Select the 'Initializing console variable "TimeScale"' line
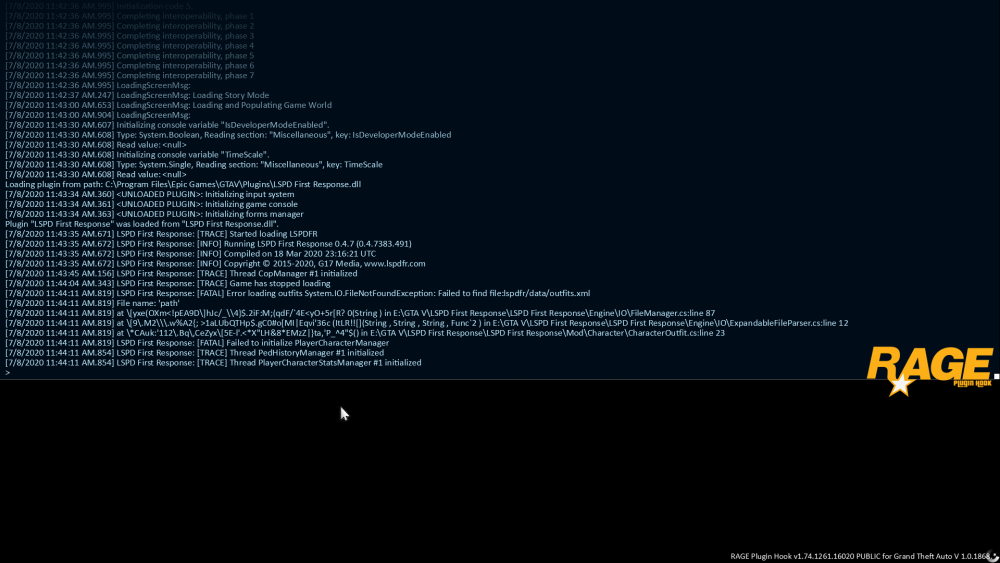This screenshot has height=563, width=1000. 137,155
